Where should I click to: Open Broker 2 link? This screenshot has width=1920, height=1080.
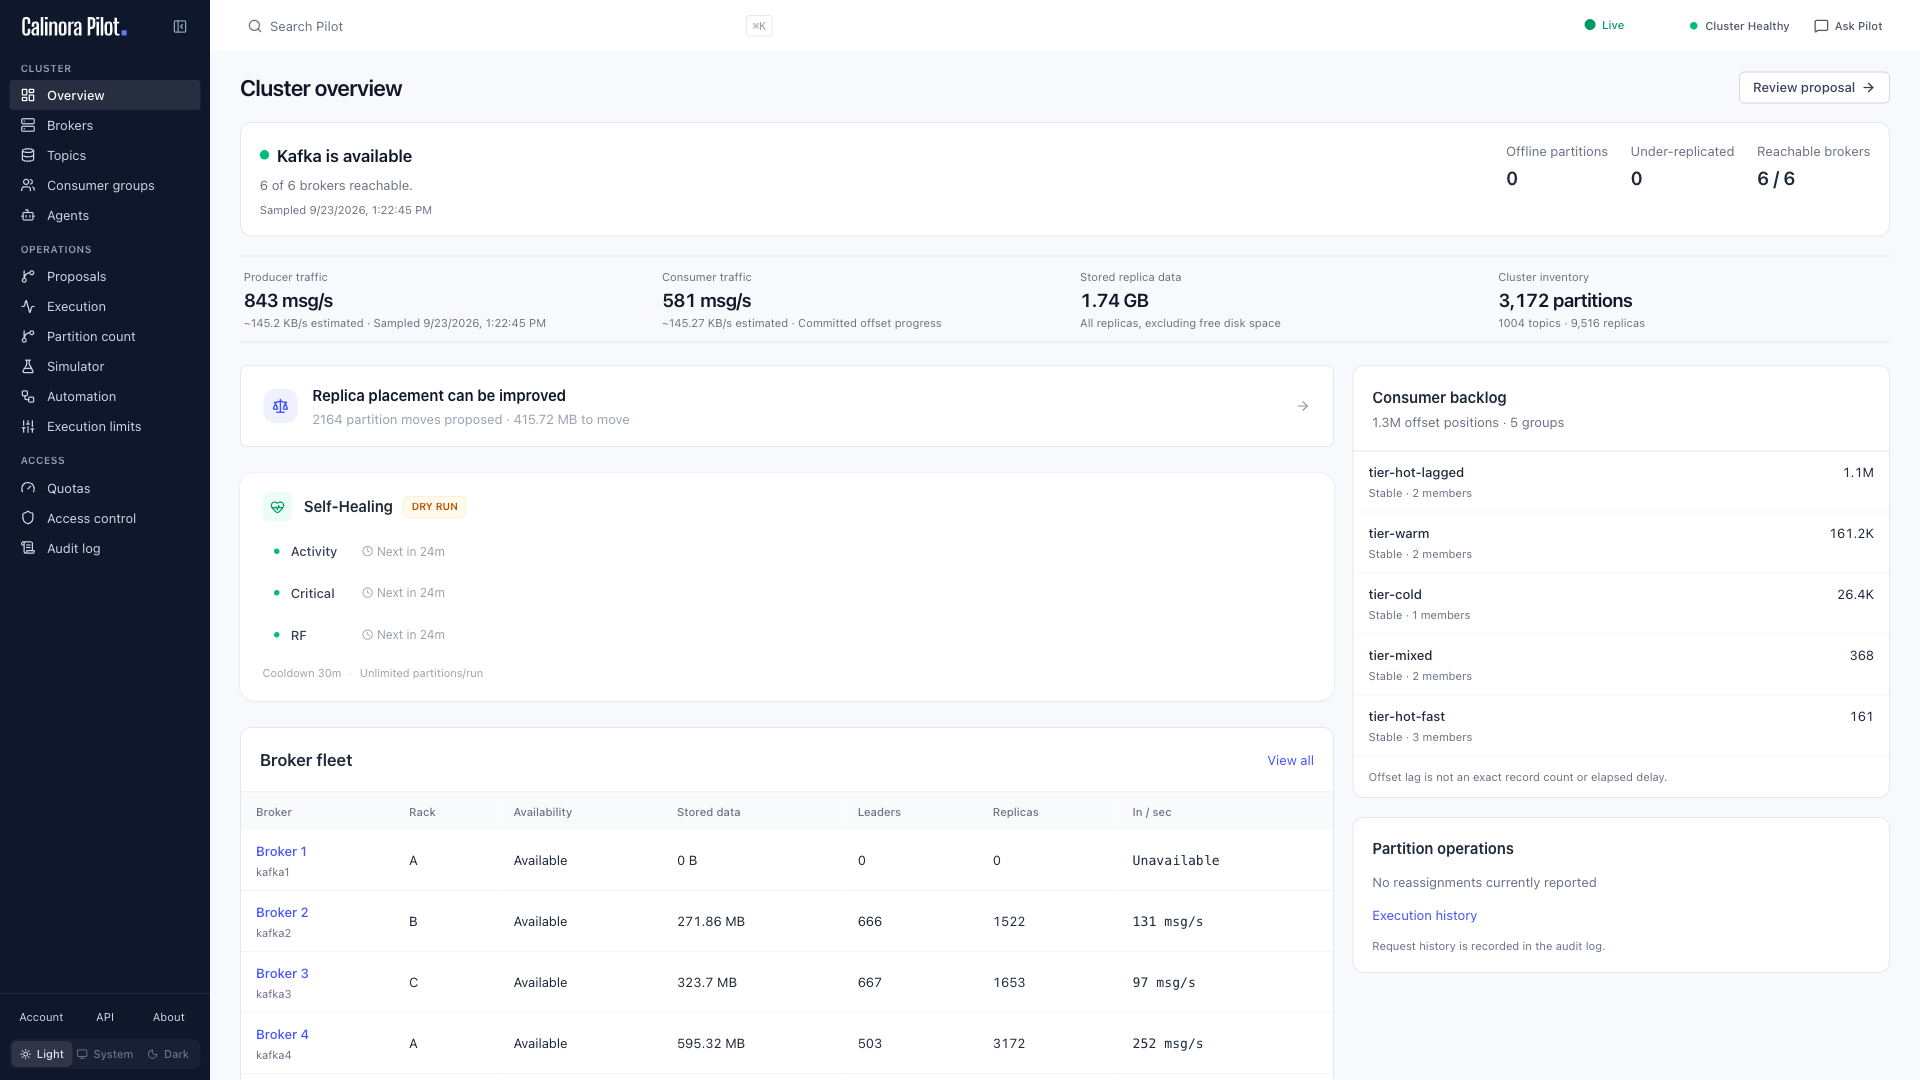[x=282, y=912]
